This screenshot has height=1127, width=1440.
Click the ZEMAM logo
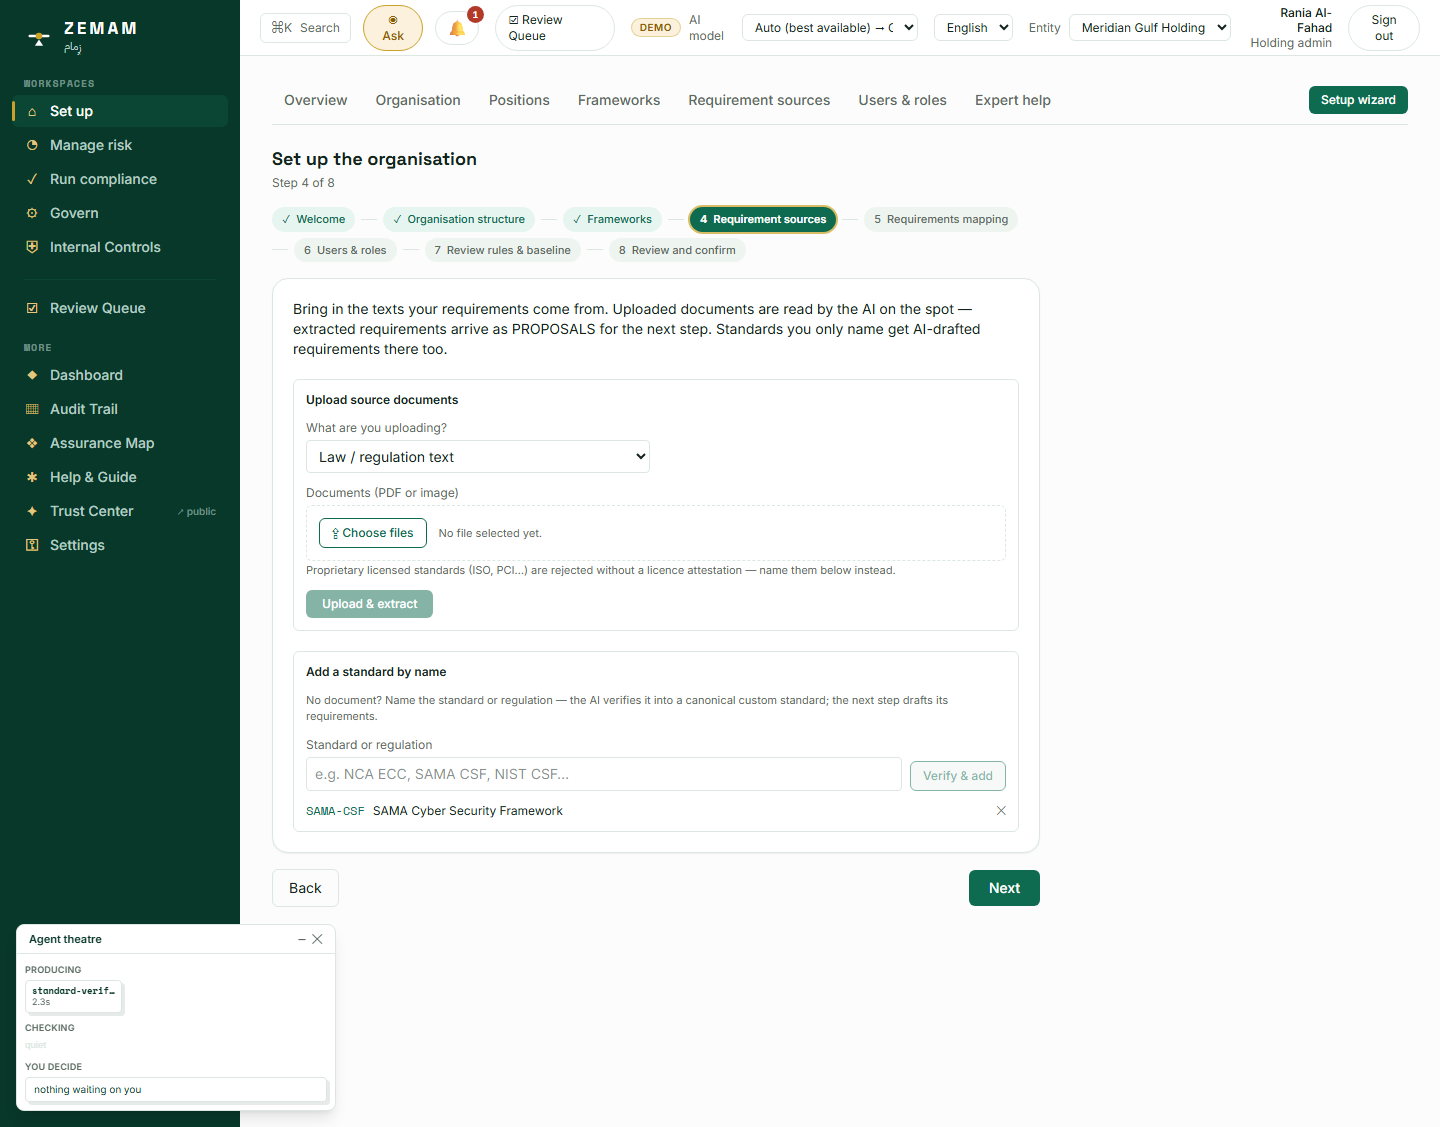click(82, 36)
